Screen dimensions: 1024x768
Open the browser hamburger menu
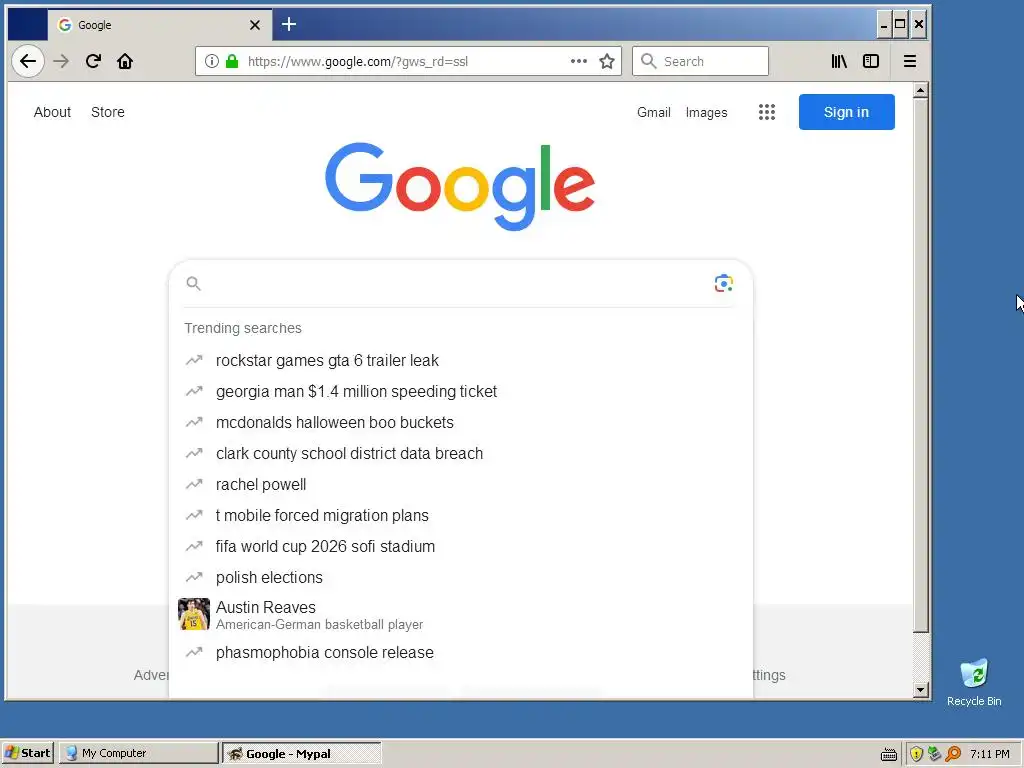[910, 61]
